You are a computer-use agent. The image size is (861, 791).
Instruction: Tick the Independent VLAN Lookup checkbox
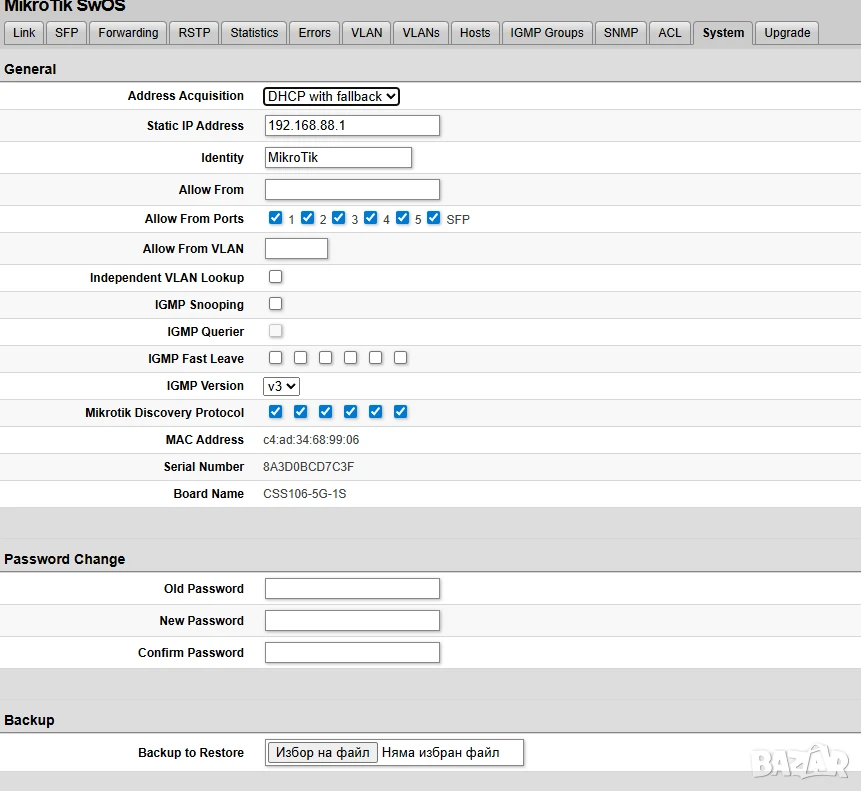pos(276,277)
